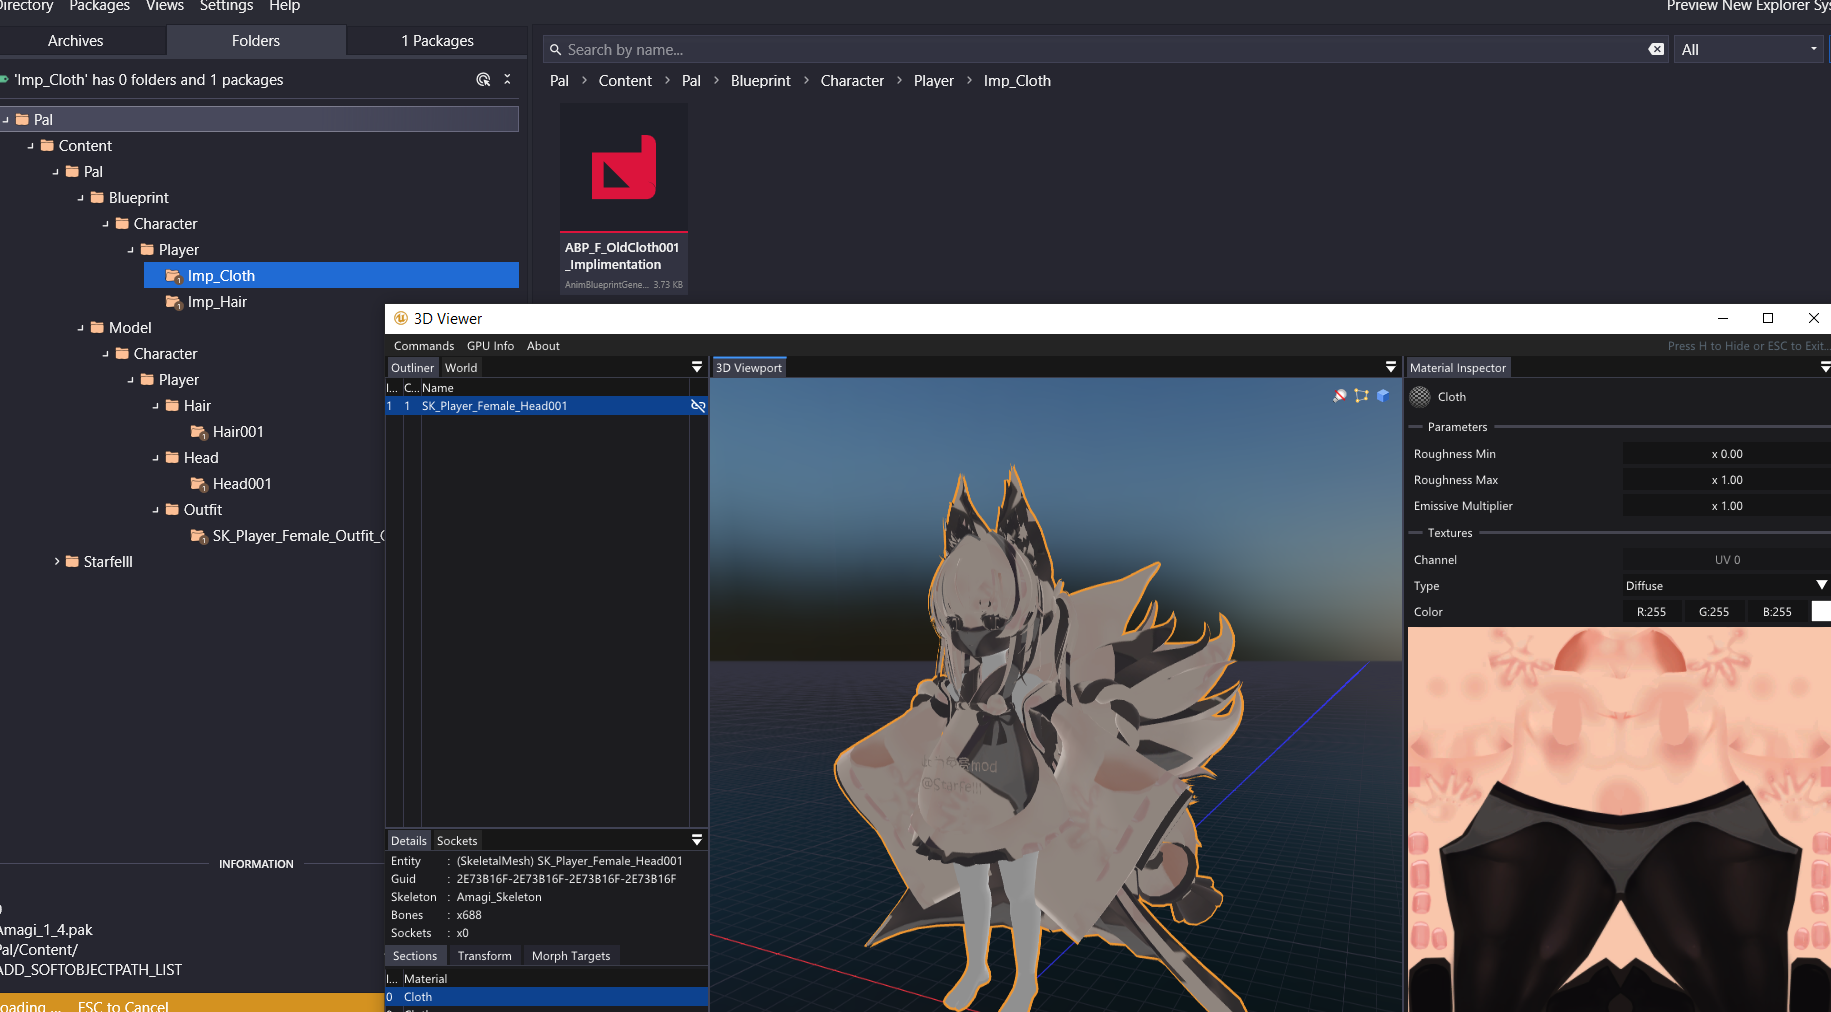
Task: Click the Model folder icon in tree
Action: (x=97, y=328)
